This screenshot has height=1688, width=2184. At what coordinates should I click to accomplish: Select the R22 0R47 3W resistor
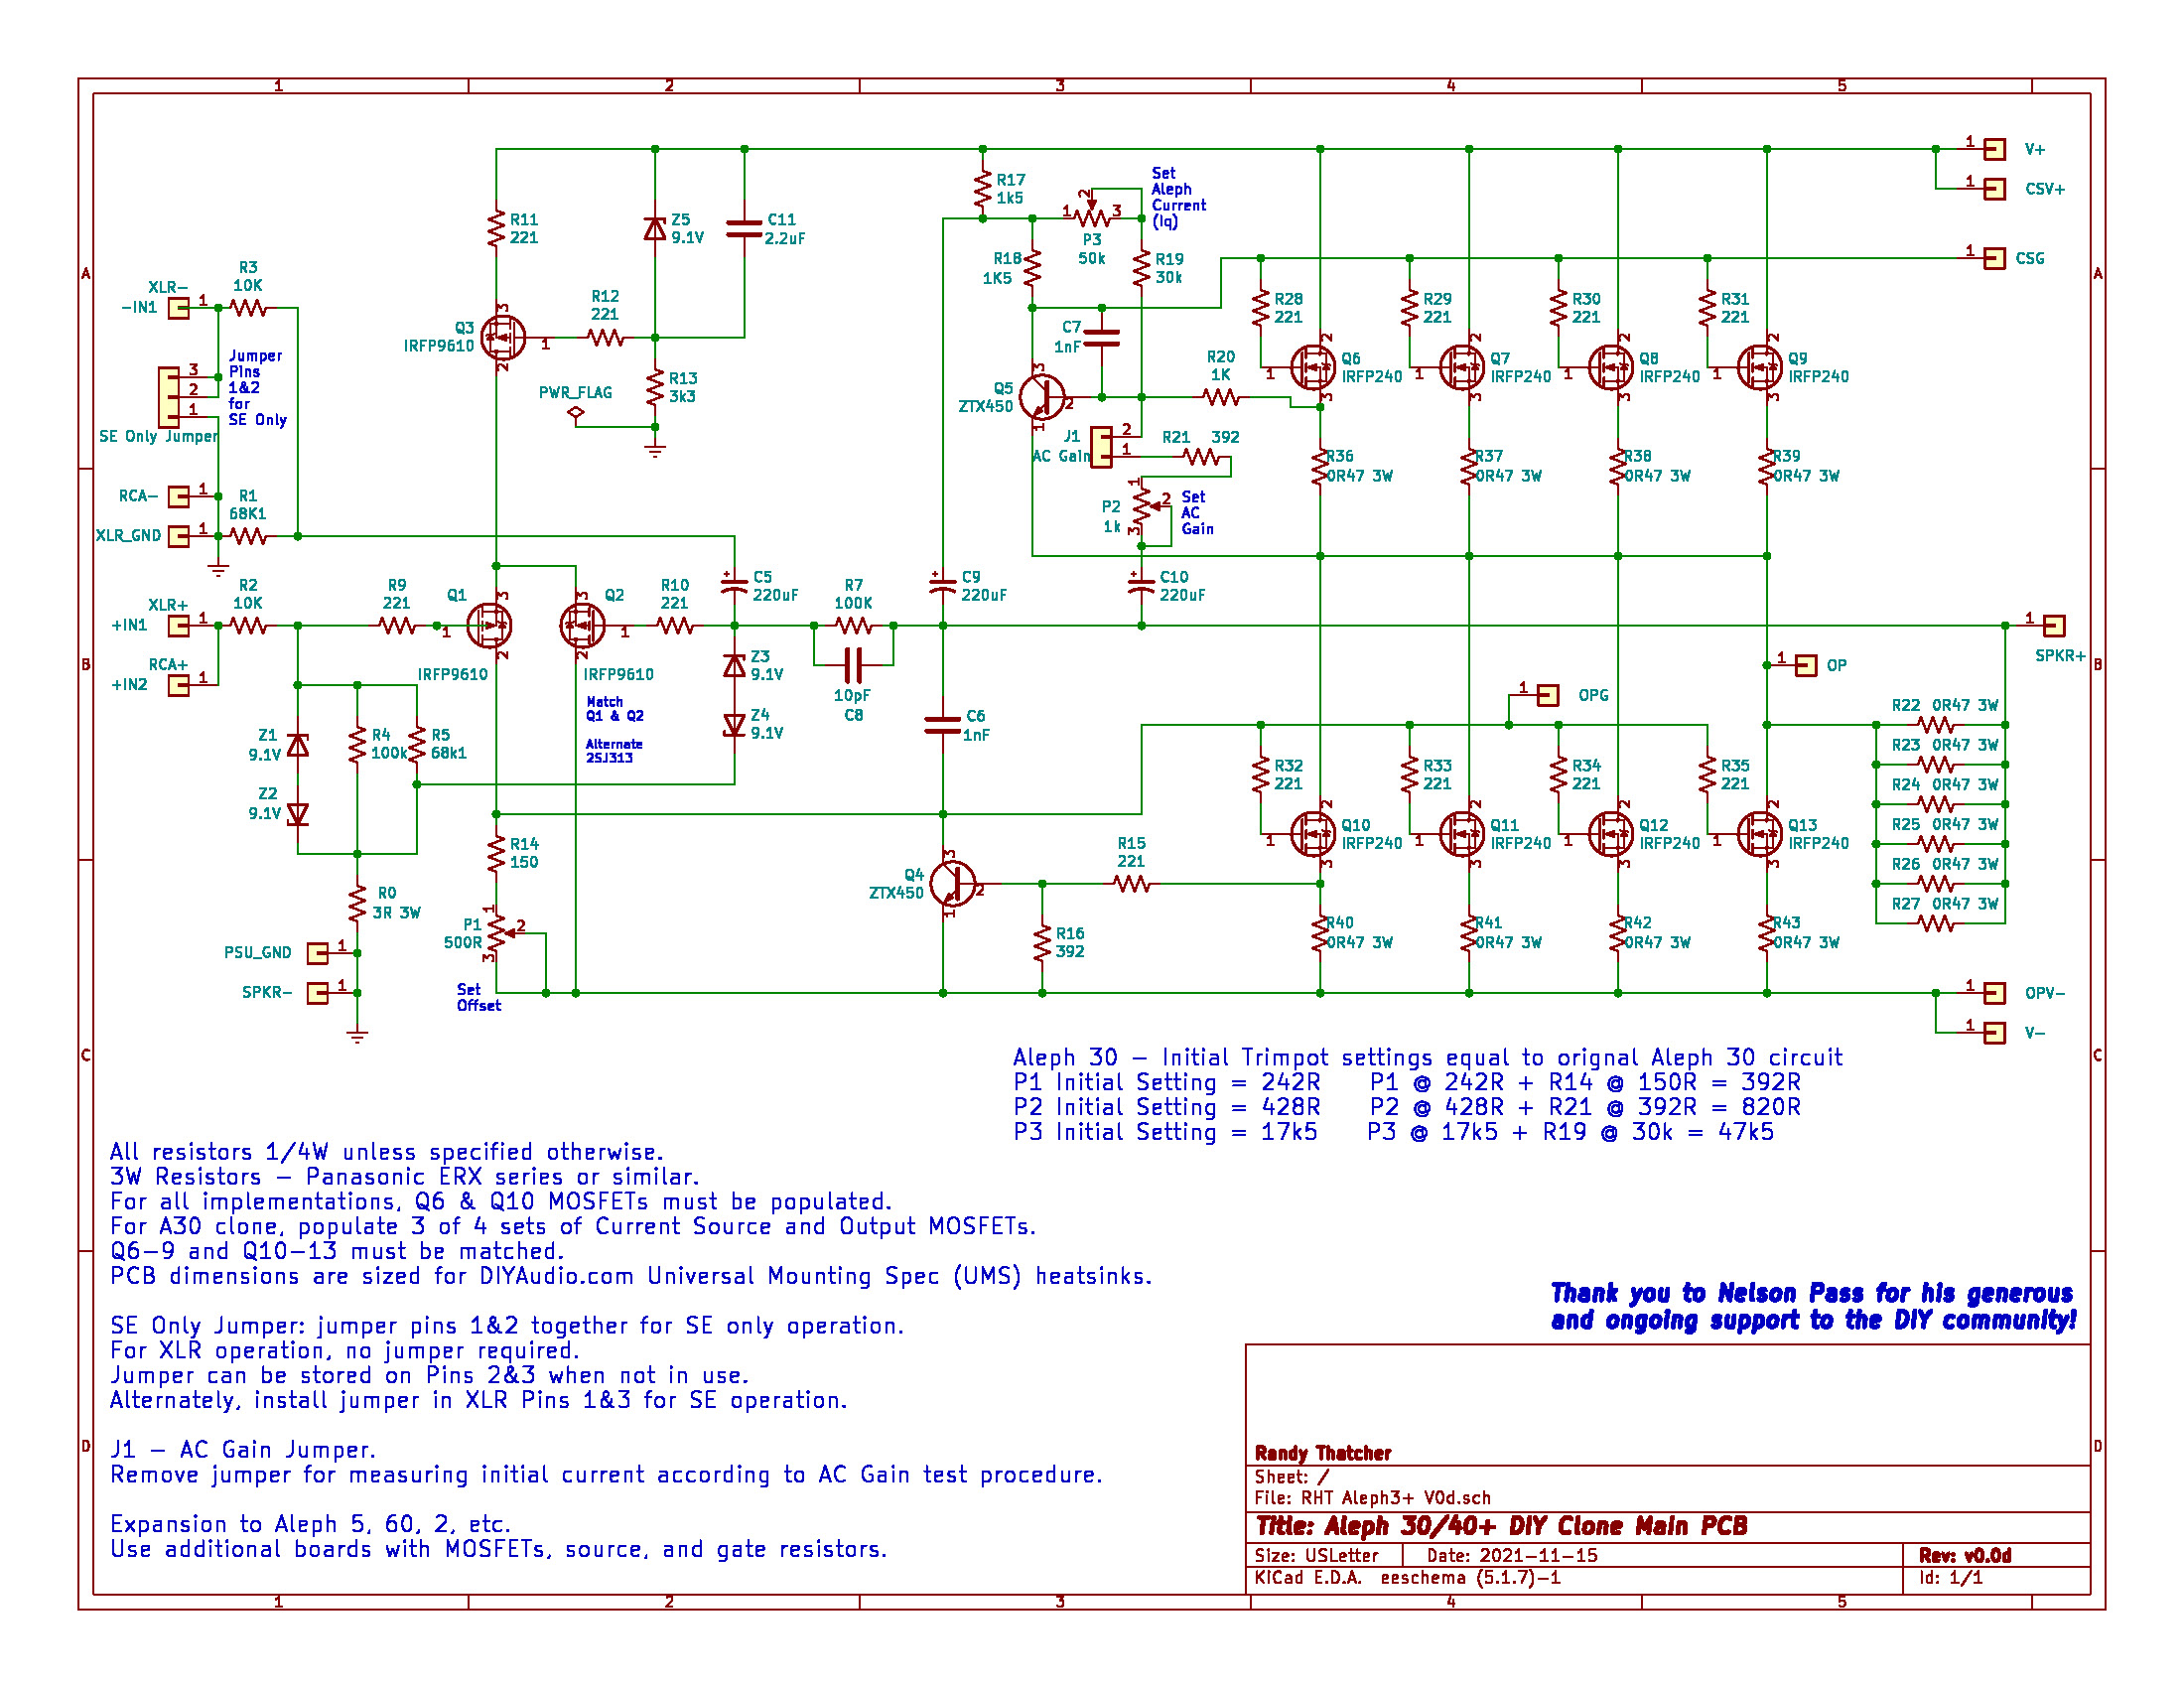pyautogui.click(x=1937, y=725)
